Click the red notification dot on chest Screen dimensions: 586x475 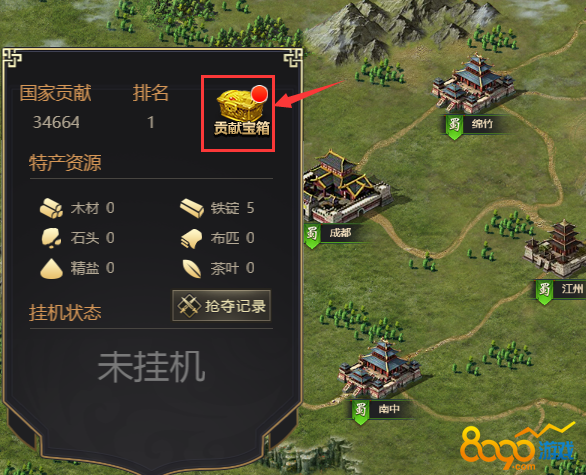[x=259, y=93]
